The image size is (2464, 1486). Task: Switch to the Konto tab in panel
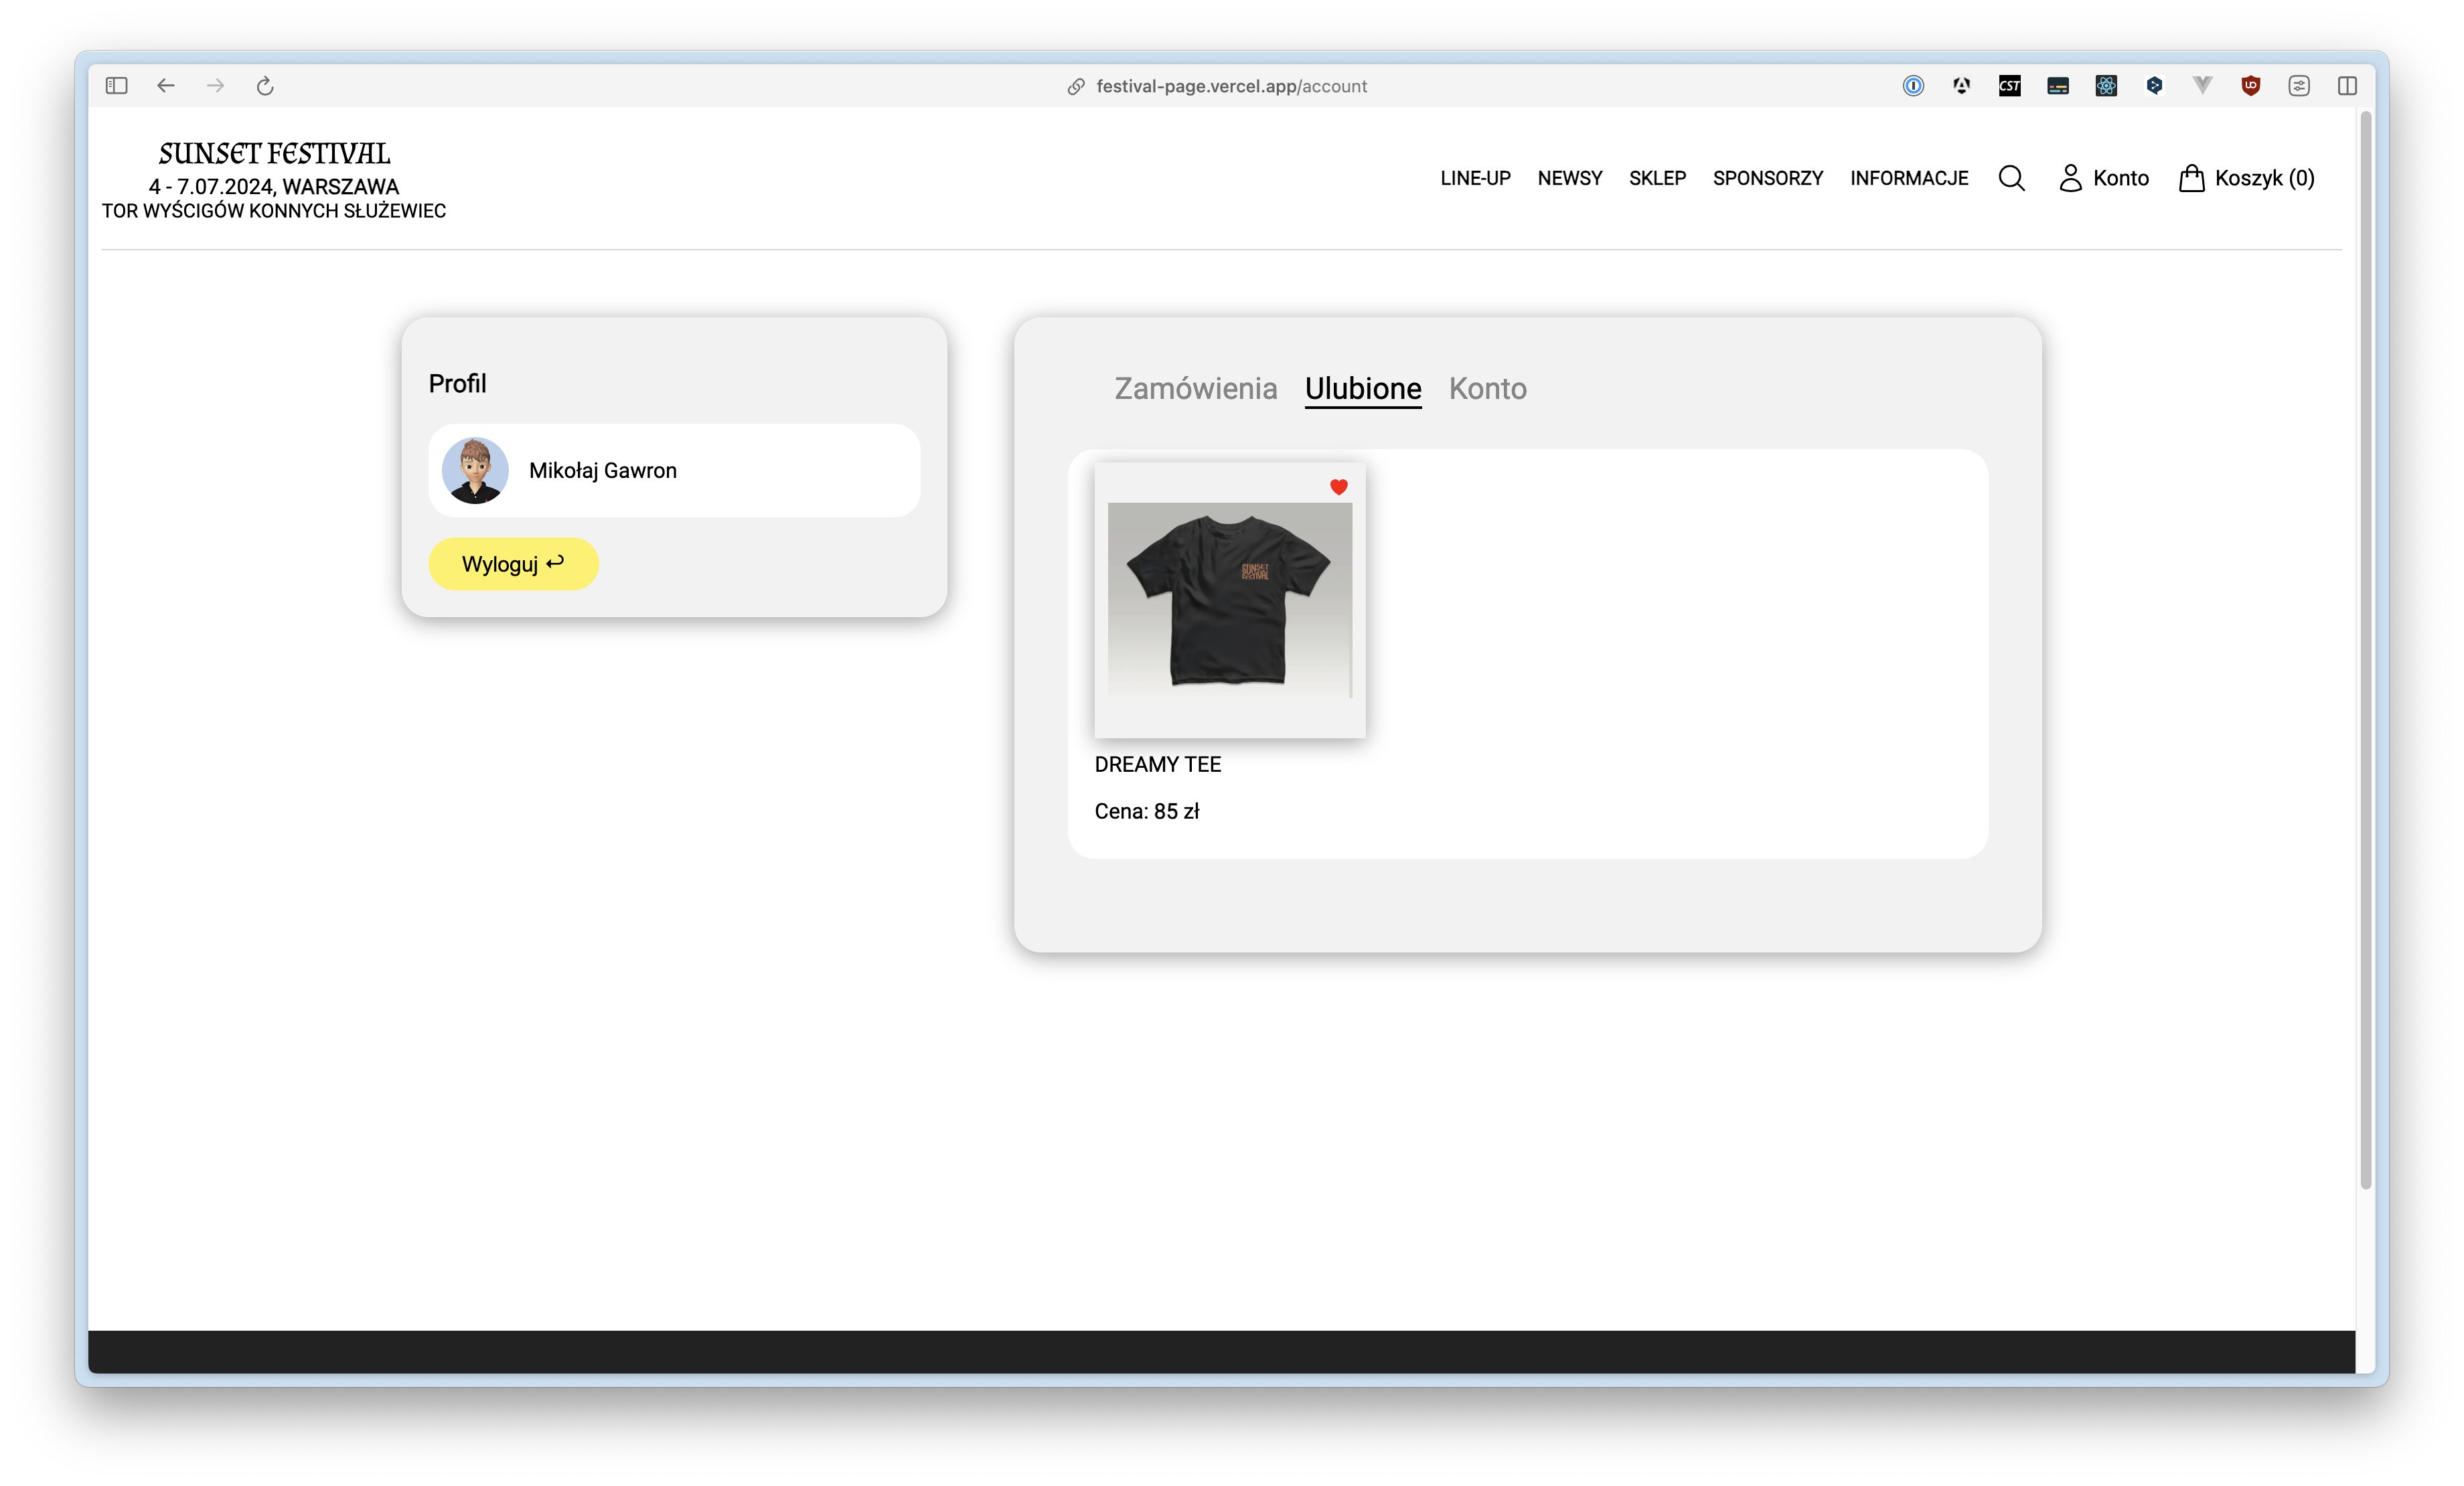pos(1487,388)
